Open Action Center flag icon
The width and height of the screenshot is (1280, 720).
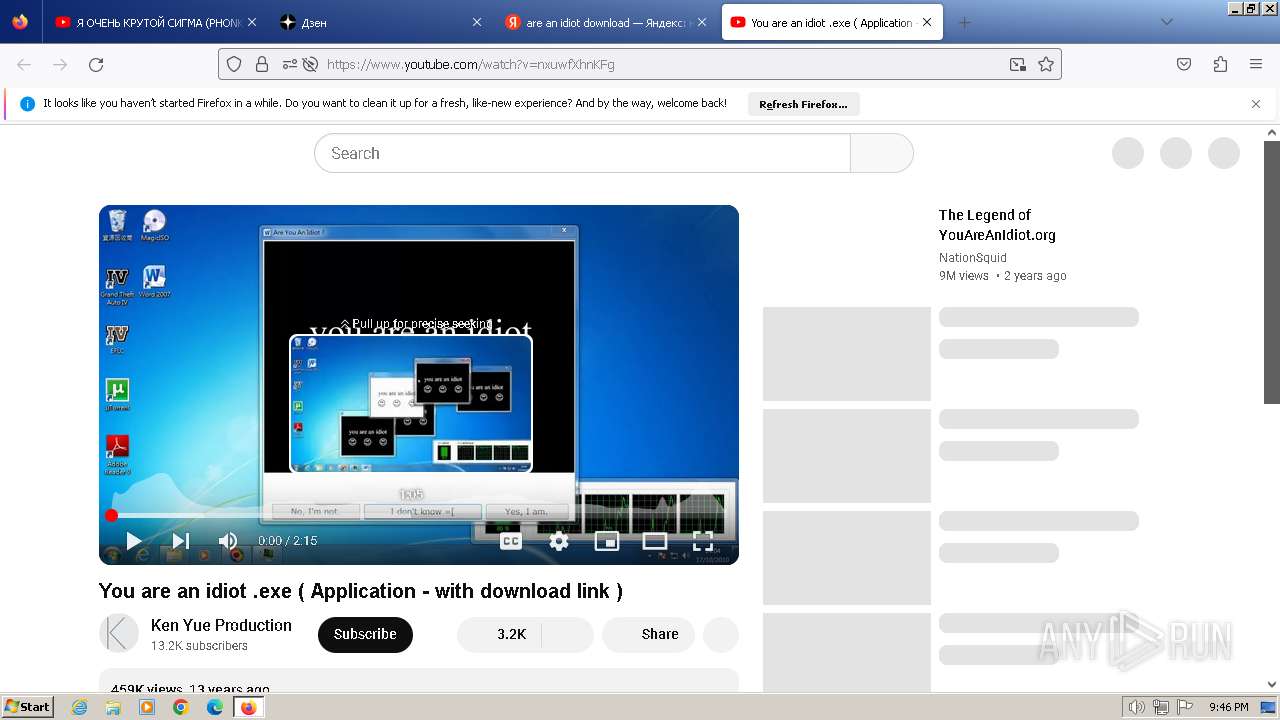[1185, 707]
